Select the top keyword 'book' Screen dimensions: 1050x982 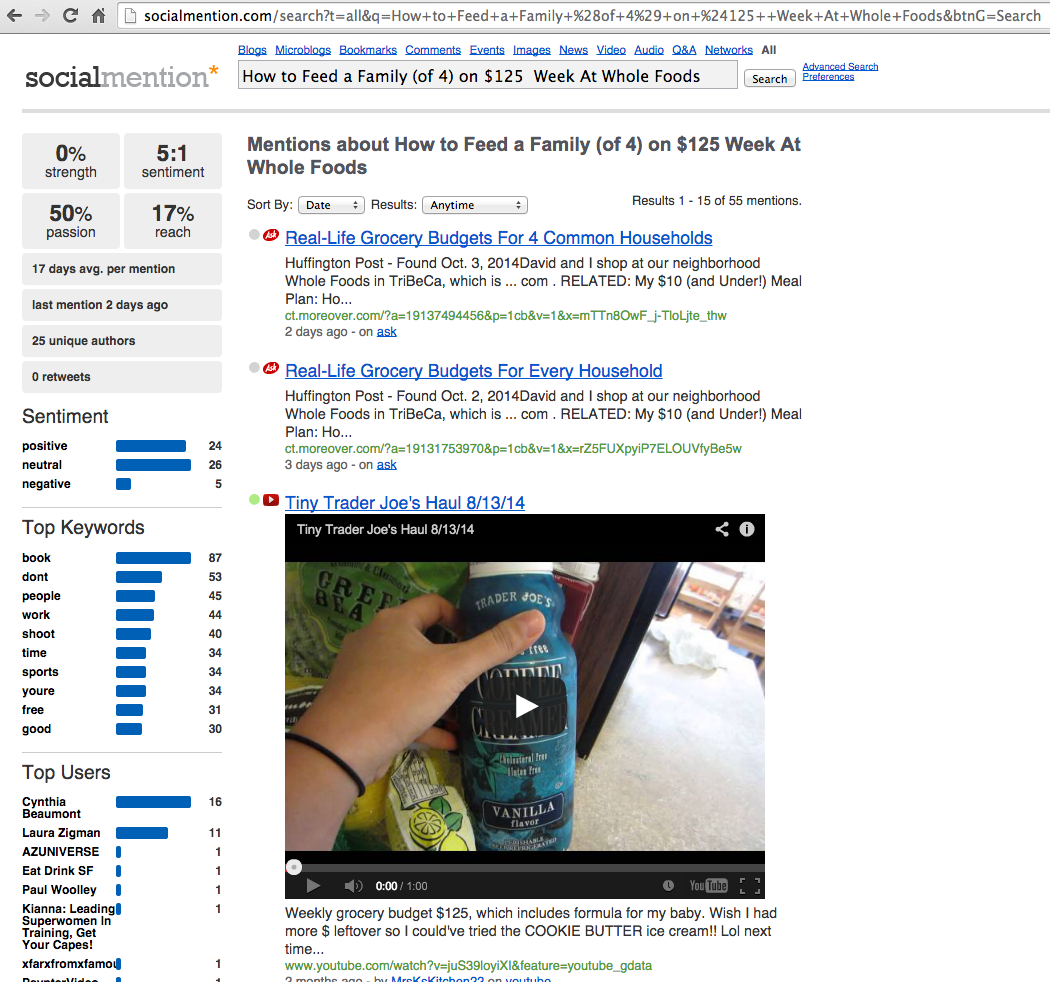(36, 558)
